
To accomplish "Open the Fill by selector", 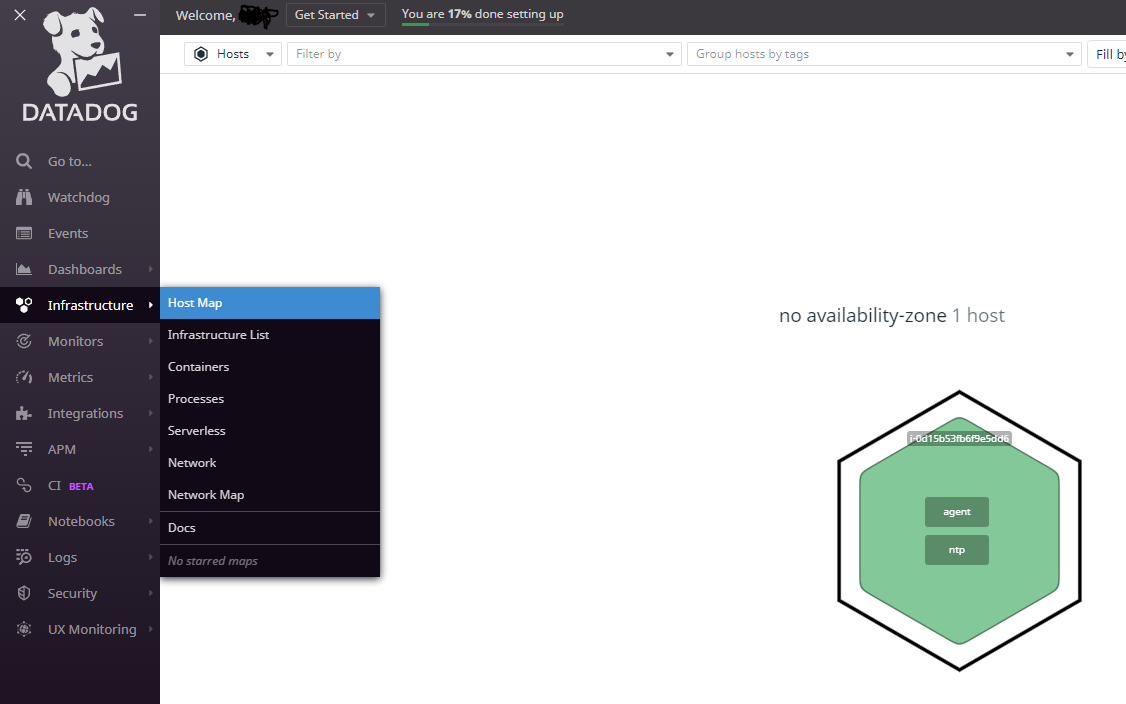I will point(1107,54).
